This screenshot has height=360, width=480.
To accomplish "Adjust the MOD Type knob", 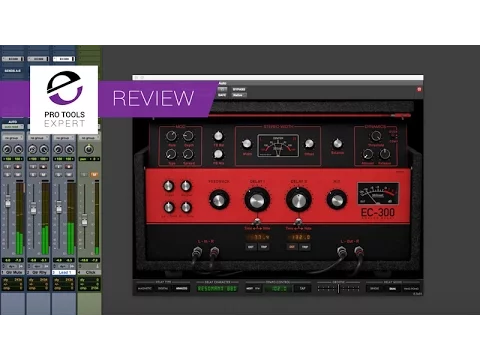I will [x=171, y=154].
